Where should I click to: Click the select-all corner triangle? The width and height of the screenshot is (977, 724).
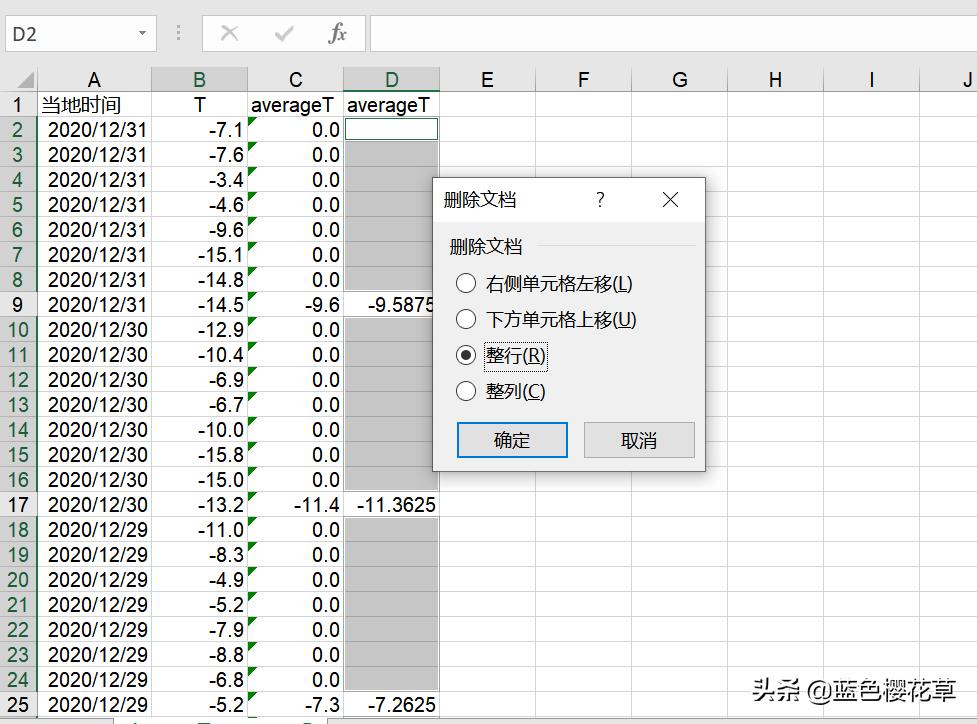point(25,80)
